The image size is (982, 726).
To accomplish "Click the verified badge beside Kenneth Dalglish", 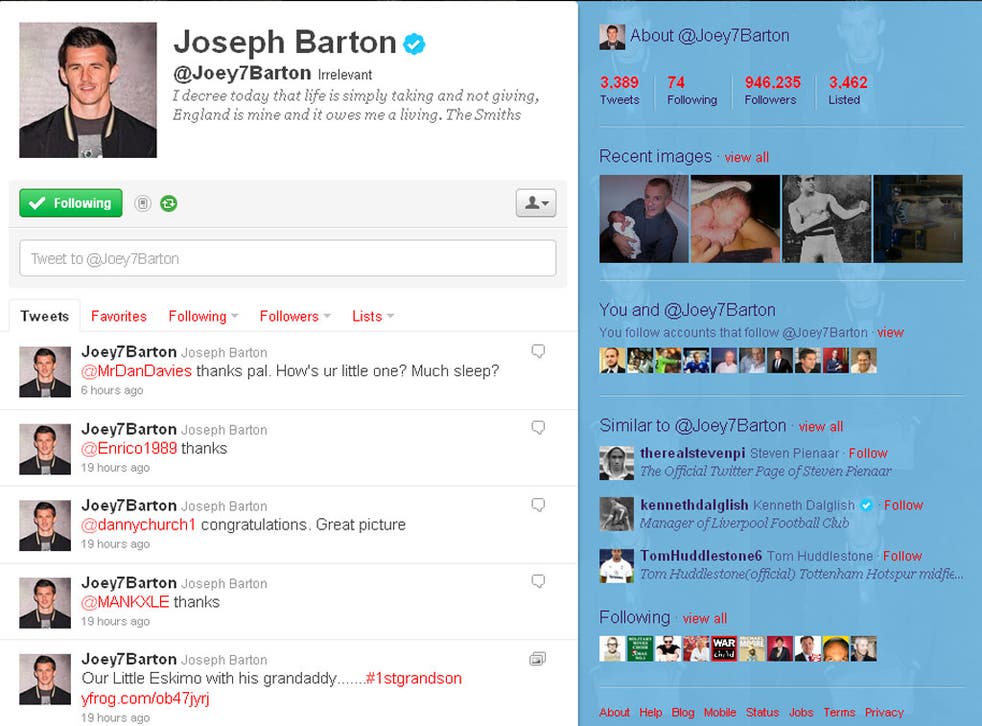I will coord(867,505).
